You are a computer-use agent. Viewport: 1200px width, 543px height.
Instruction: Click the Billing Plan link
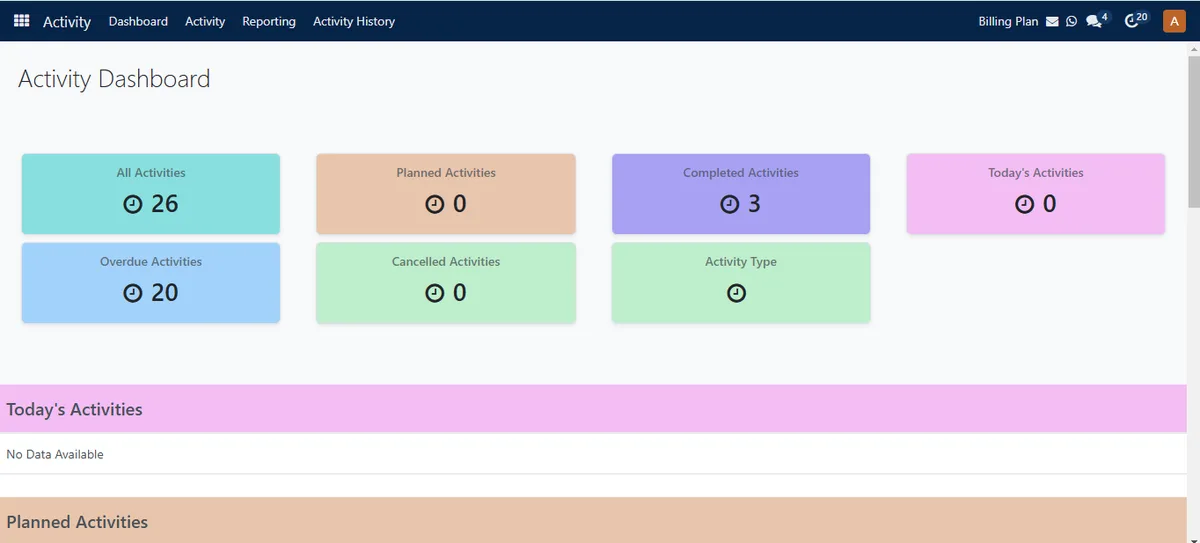click(x=1008, y=21)
